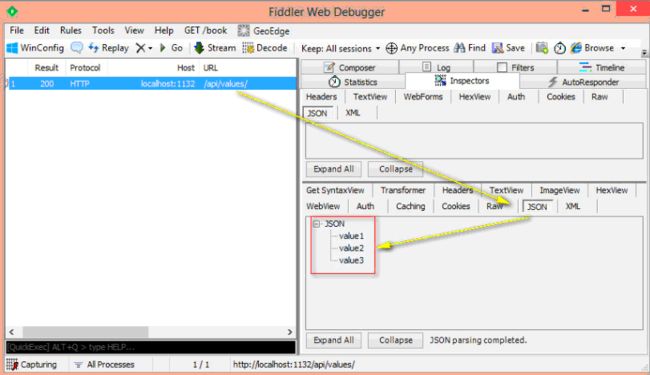The image size is (650, 375).
Task: Switch to the Composer tab
Action: (349, 67)
